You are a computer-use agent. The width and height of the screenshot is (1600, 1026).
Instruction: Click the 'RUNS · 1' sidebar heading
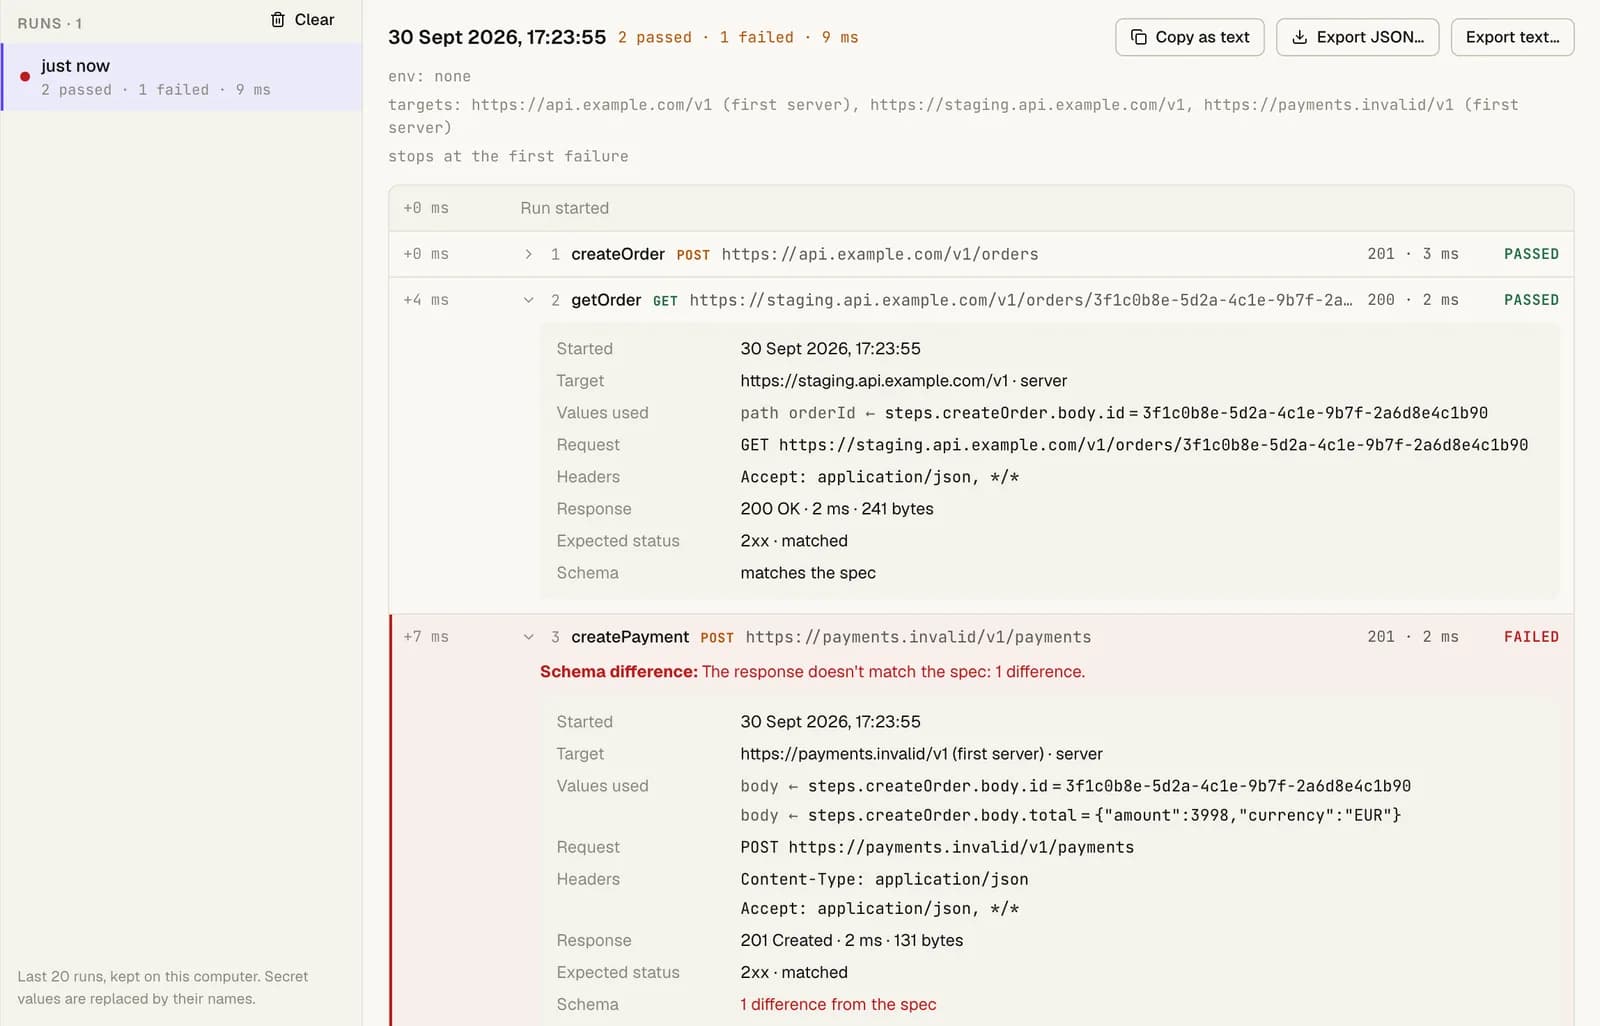pyautogui.click(x=50, y=23)
